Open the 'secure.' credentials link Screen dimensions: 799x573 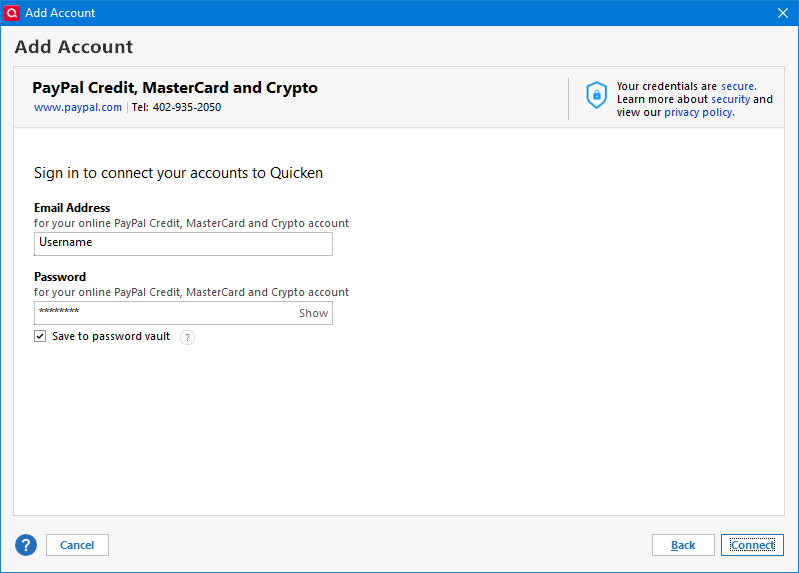[x=739, y=86]
